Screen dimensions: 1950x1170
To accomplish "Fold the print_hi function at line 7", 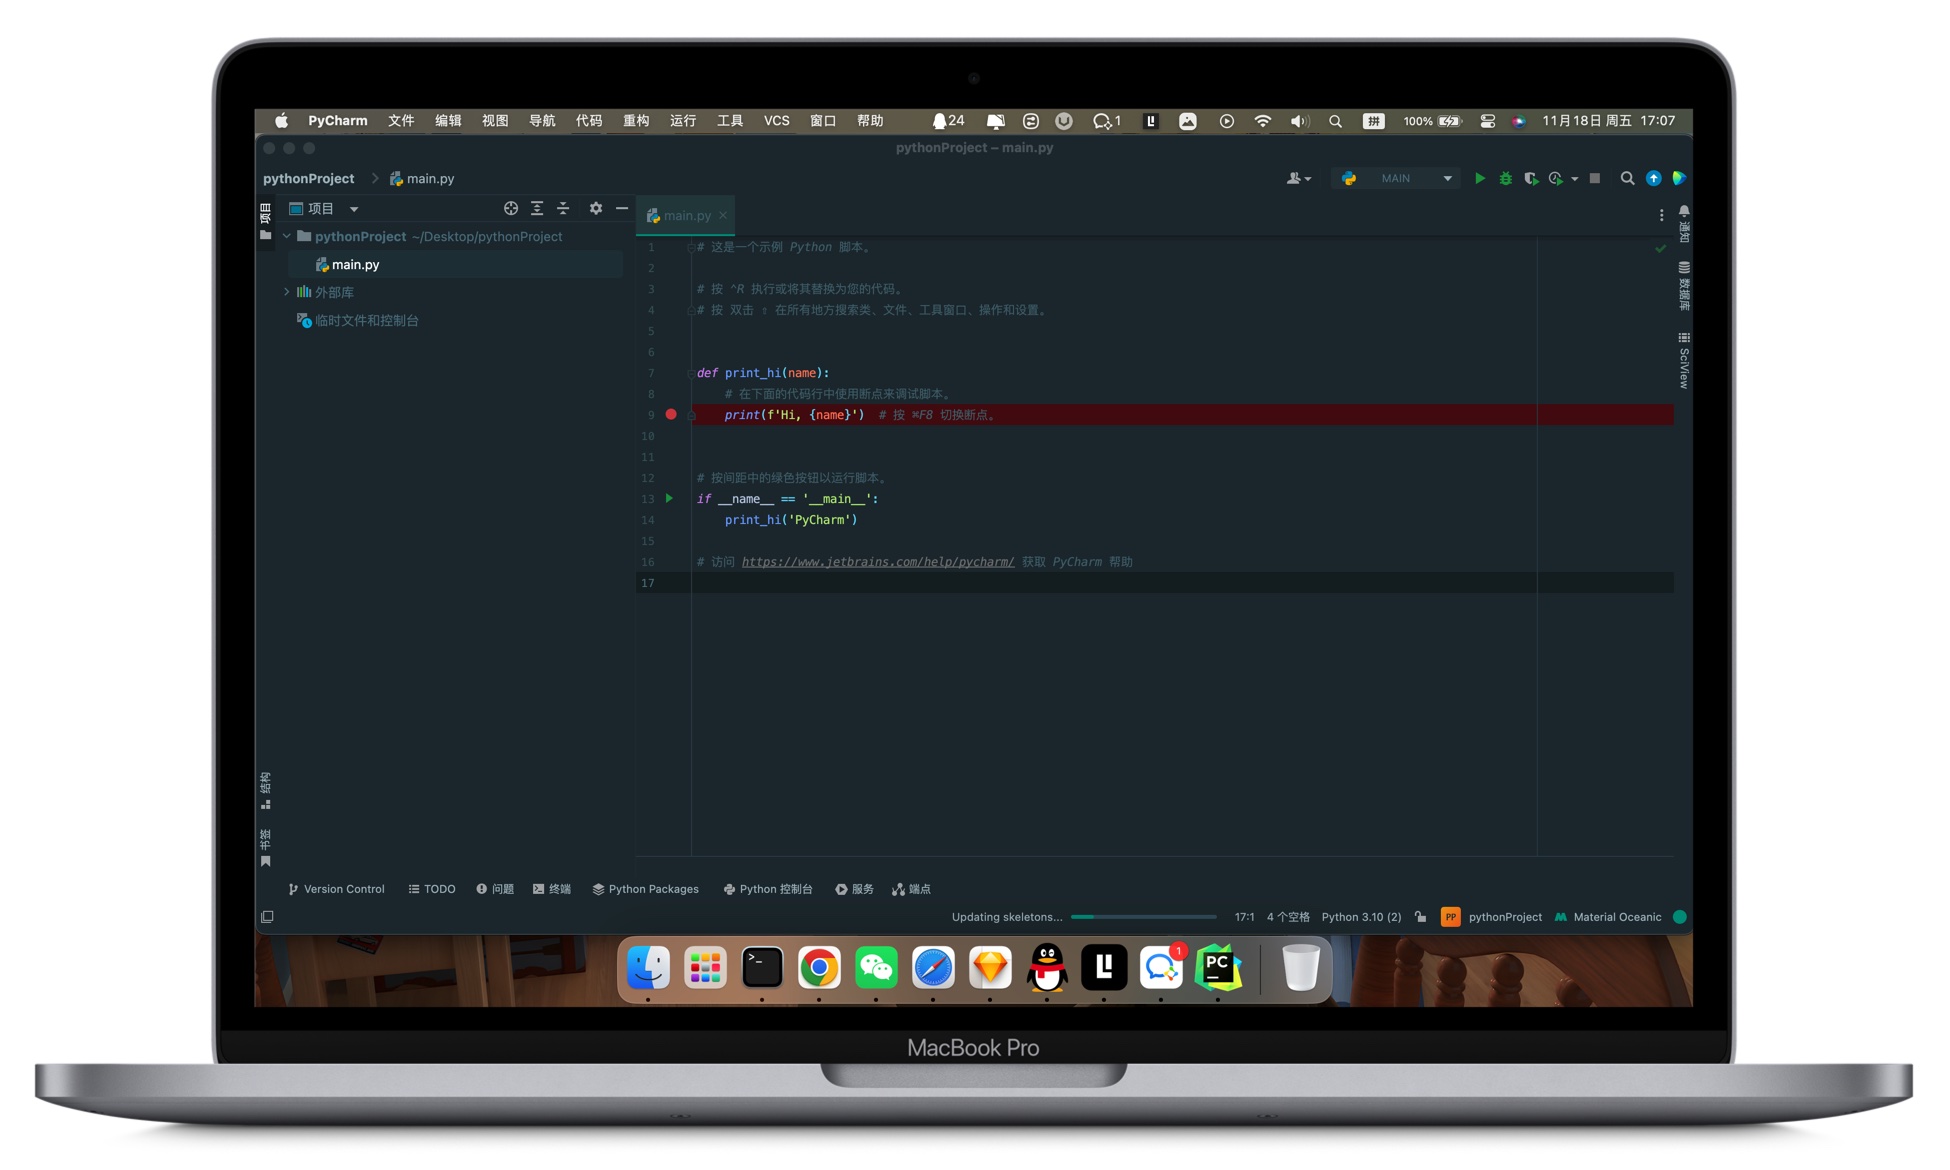I will coord(690,373).
